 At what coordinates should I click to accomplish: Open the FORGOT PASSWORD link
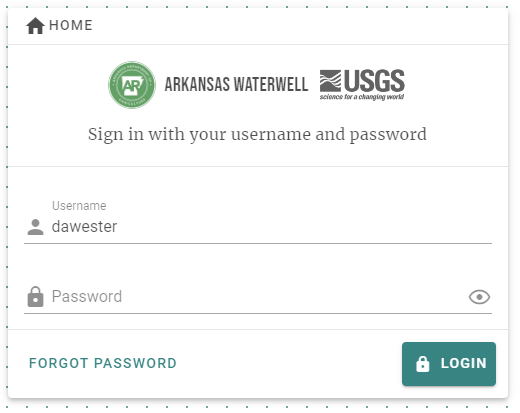[103, 363]
